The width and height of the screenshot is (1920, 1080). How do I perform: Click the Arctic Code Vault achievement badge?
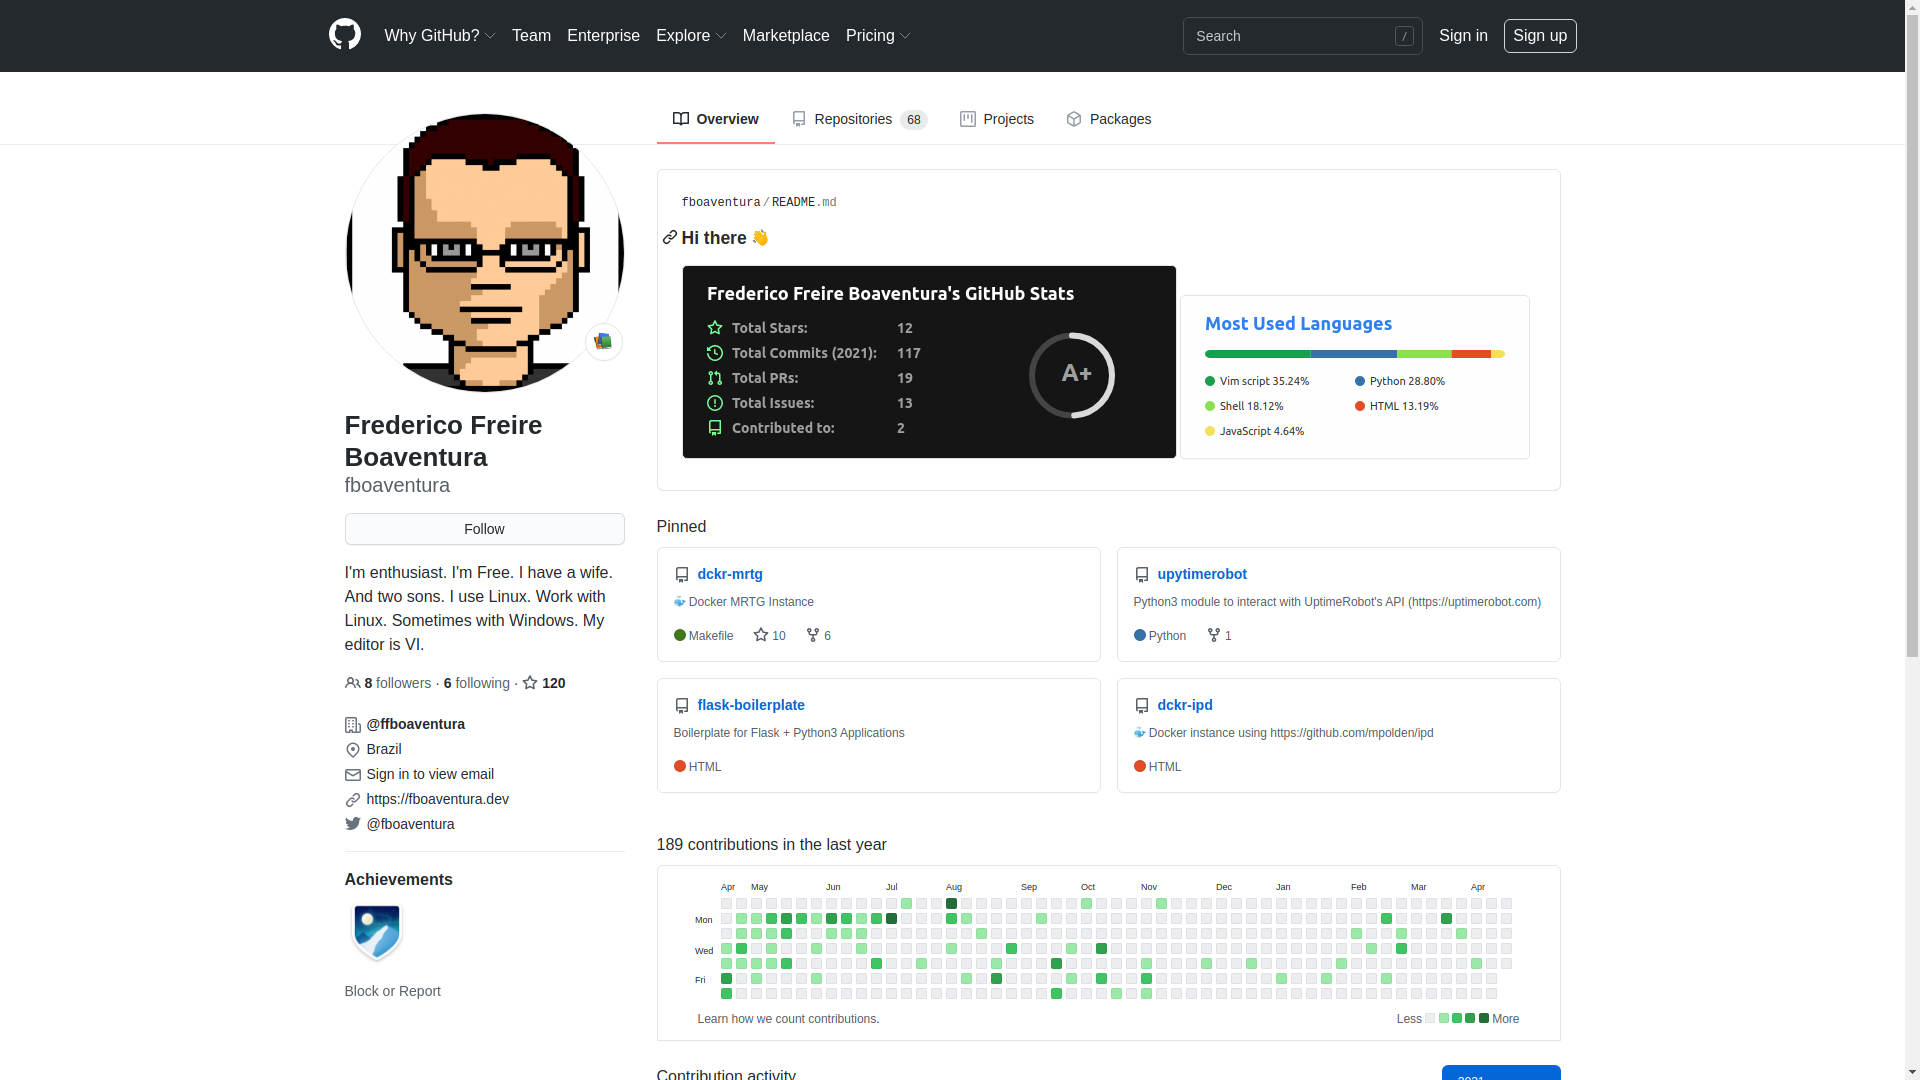(377, 932)
